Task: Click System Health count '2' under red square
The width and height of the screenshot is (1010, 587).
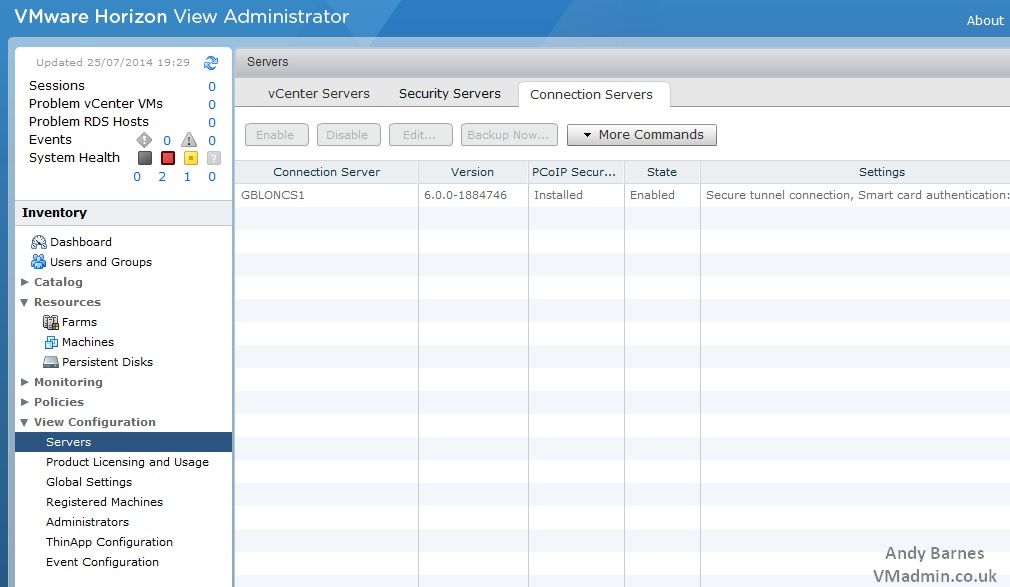Action: tap(162, 177)
